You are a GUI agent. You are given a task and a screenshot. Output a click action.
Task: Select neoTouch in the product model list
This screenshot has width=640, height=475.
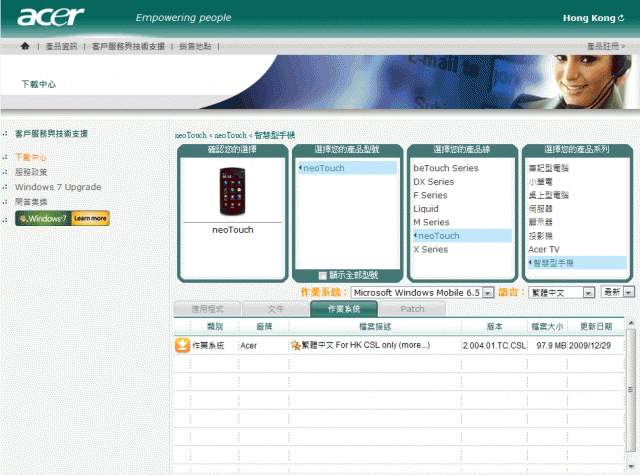click(347, 168)
